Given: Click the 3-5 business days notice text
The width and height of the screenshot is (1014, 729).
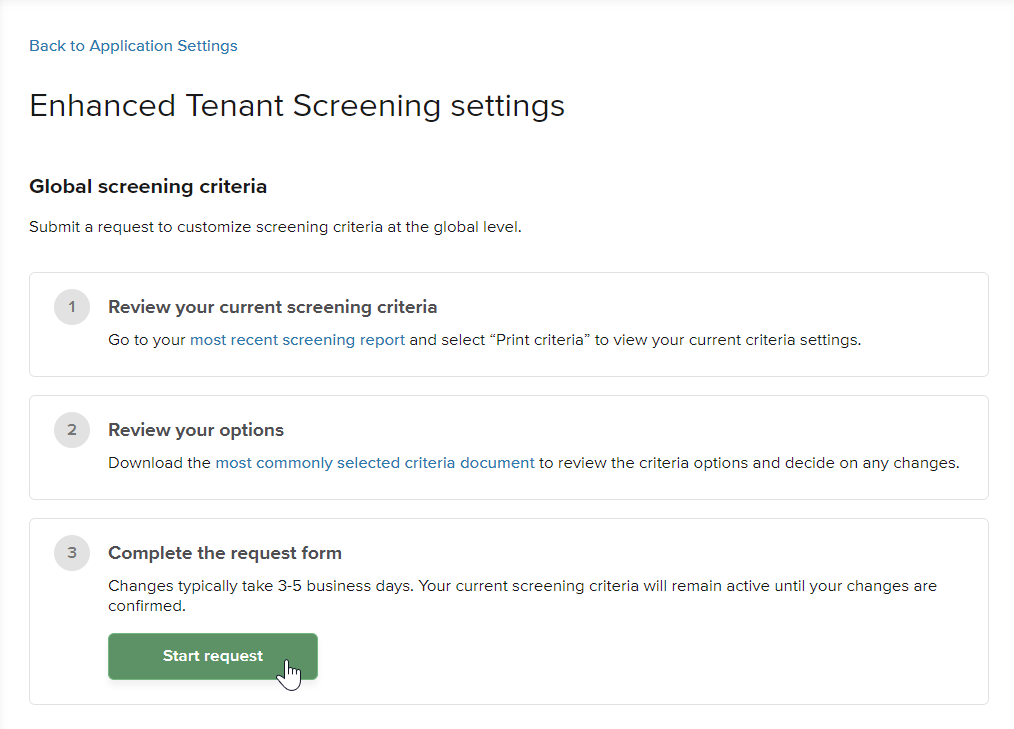Looking at the screenshot, I should 522,595.
